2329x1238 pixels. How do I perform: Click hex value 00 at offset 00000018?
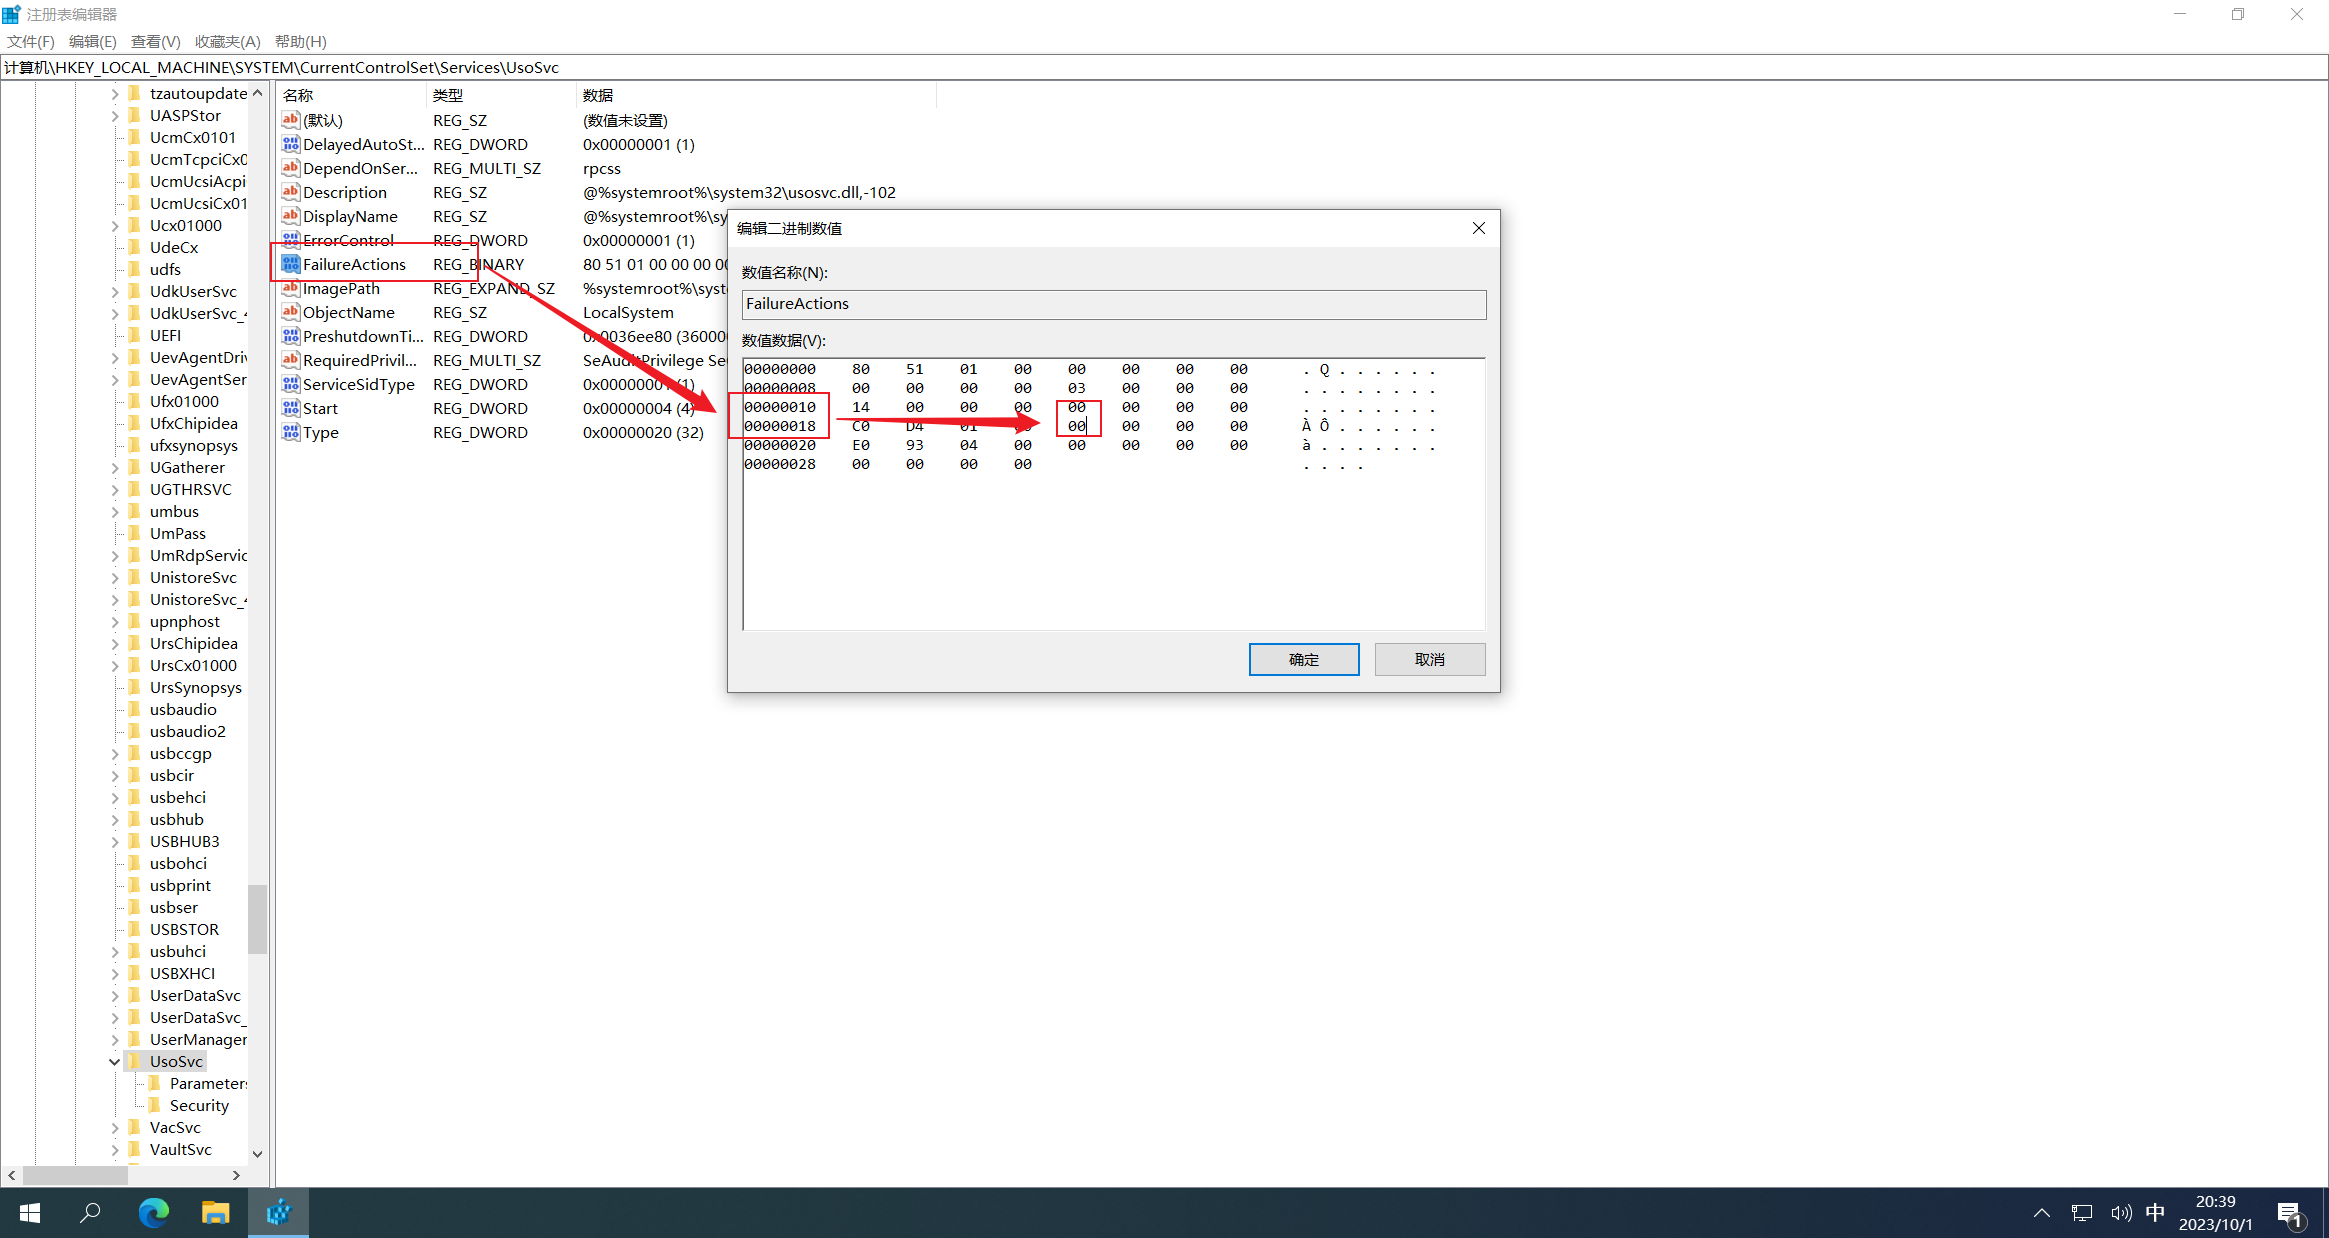click(1075, 425)
